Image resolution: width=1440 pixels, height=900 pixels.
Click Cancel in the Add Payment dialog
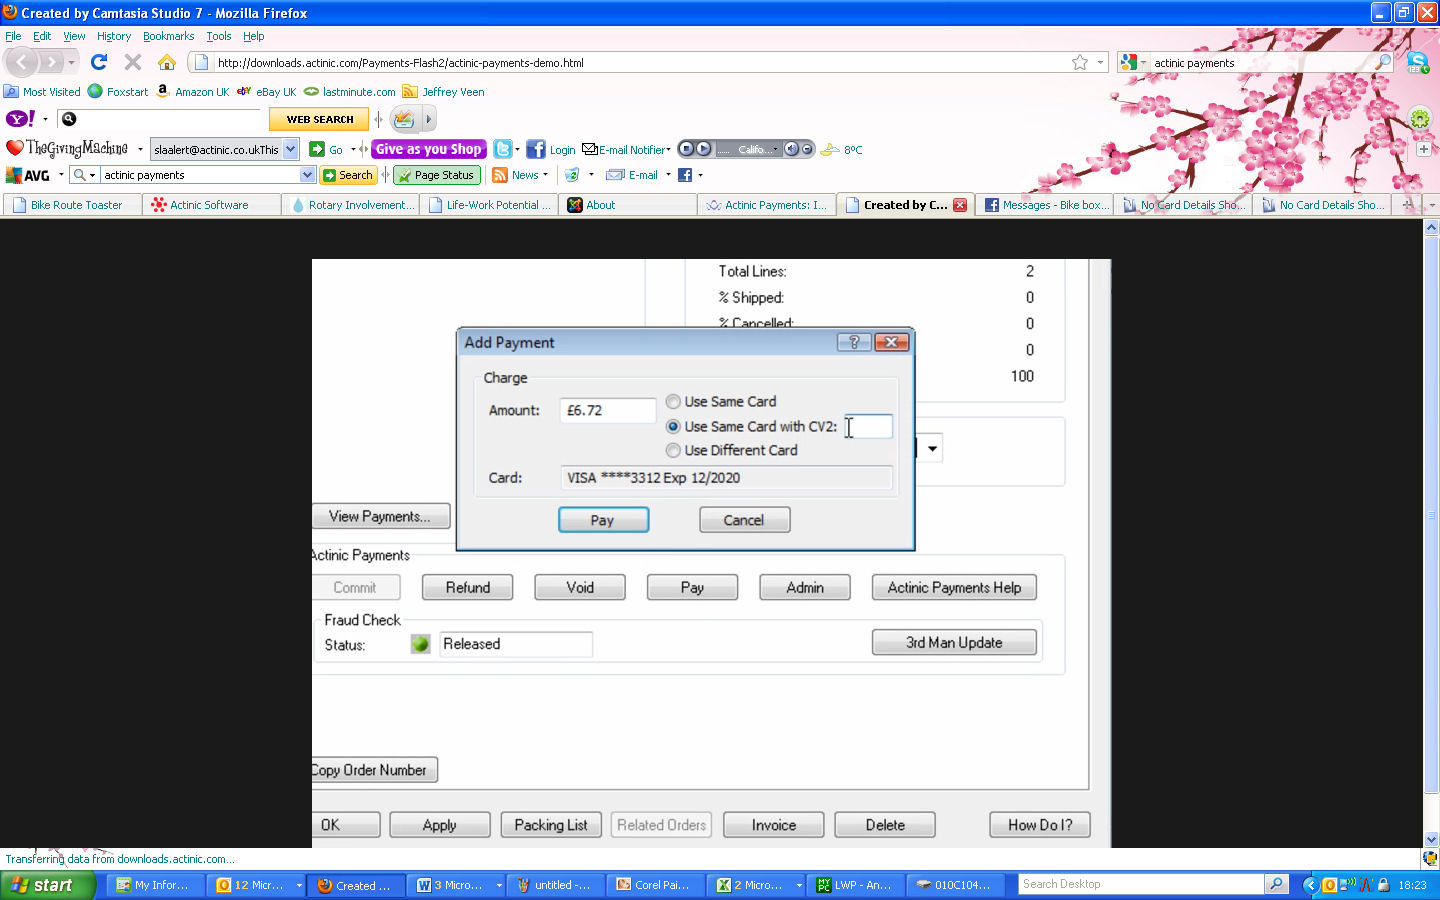tap(744, 520)
